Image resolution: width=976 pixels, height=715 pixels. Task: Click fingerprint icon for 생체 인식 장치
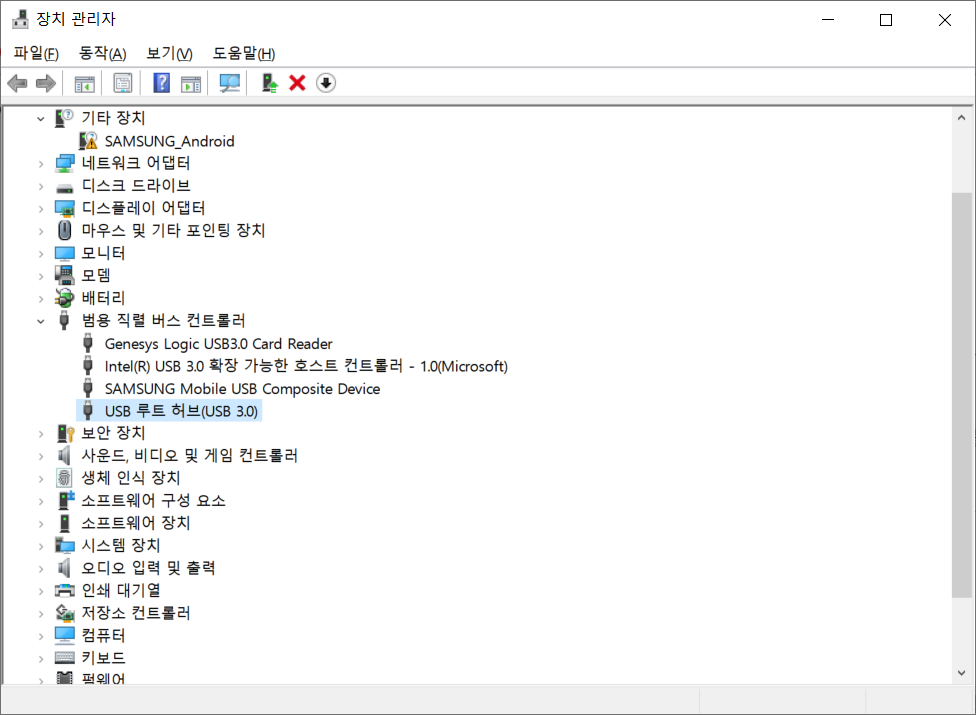(x=64, y=478)
